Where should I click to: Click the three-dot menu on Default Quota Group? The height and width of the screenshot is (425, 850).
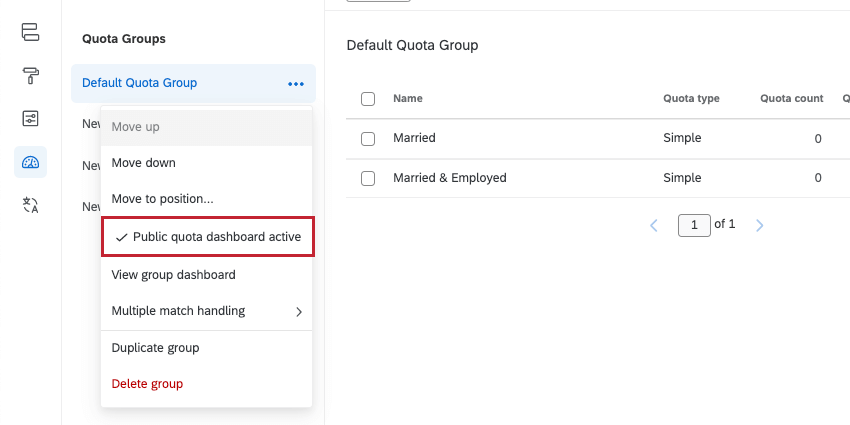click(x=296, y=84)
